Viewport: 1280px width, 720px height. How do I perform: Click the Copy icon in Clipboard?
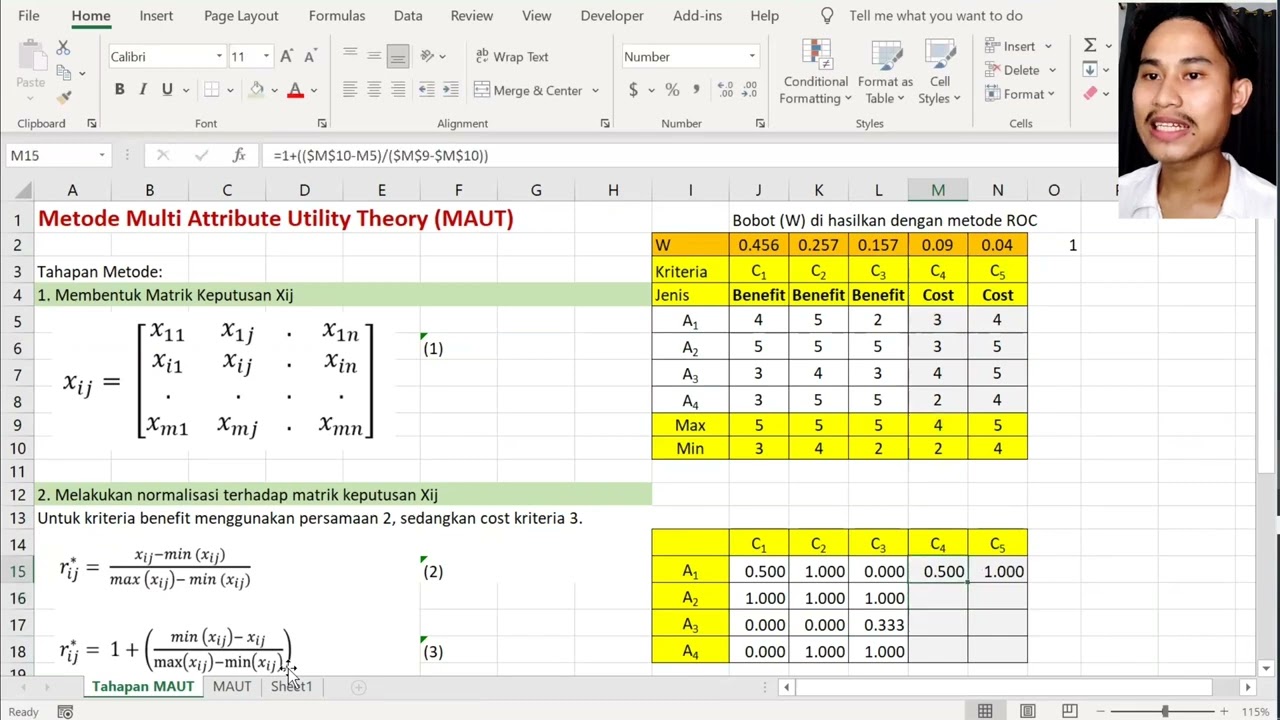(x=64, y=72)
